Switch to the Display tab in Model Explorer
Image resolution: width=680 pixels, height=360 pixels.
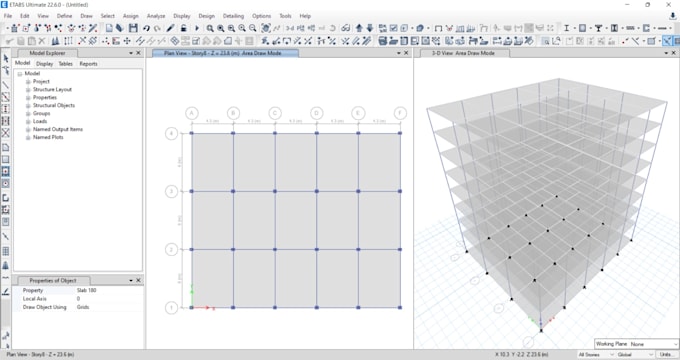click(44, 64)
